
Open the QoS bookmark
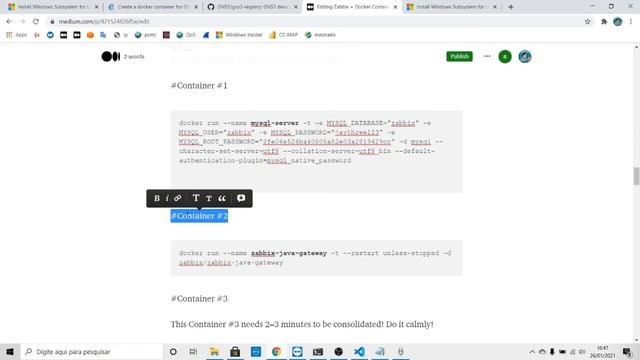pos(186,35)
